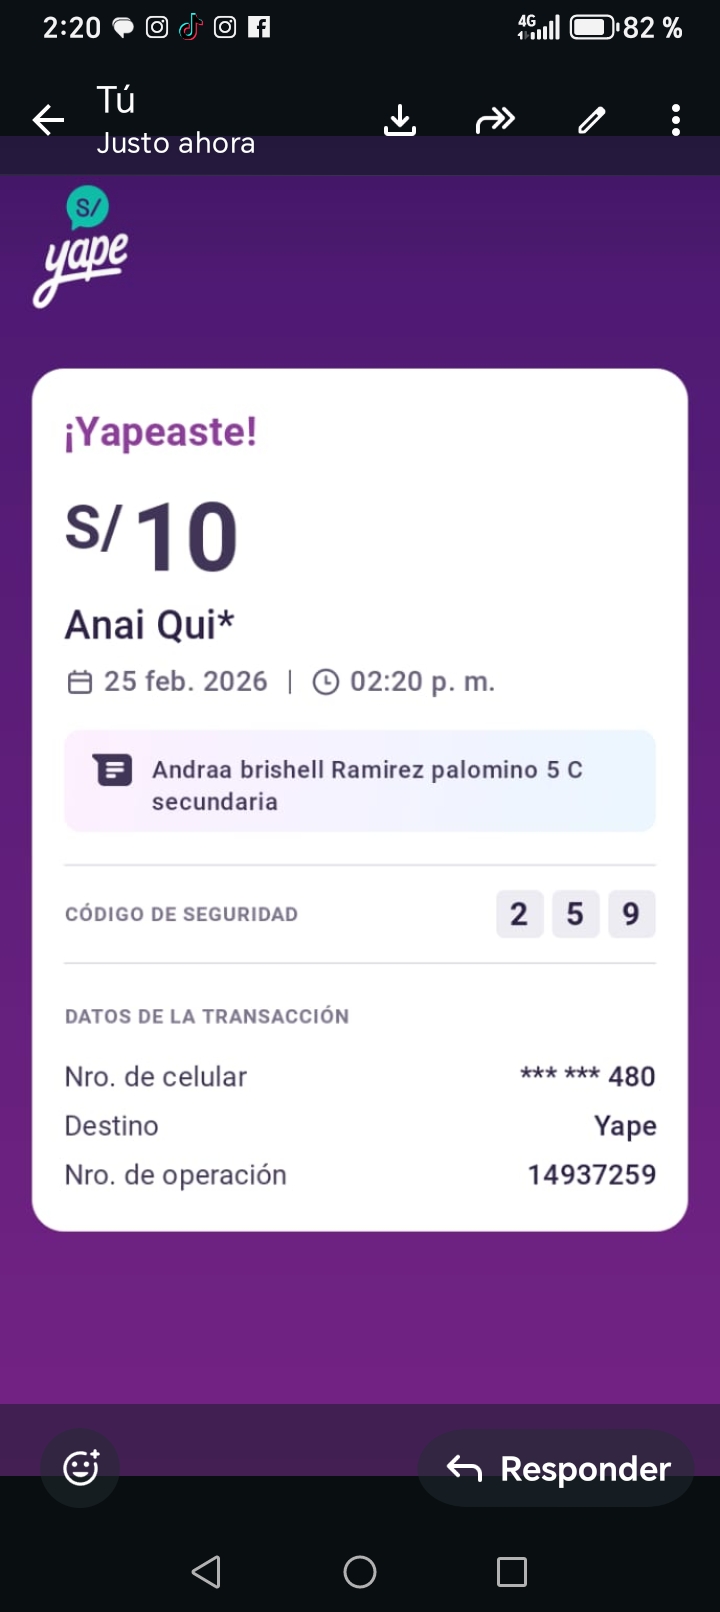This screenshot has width=720, height=1612.
Task: Tap the sender name Tú in the header
Action: point(116,100)
